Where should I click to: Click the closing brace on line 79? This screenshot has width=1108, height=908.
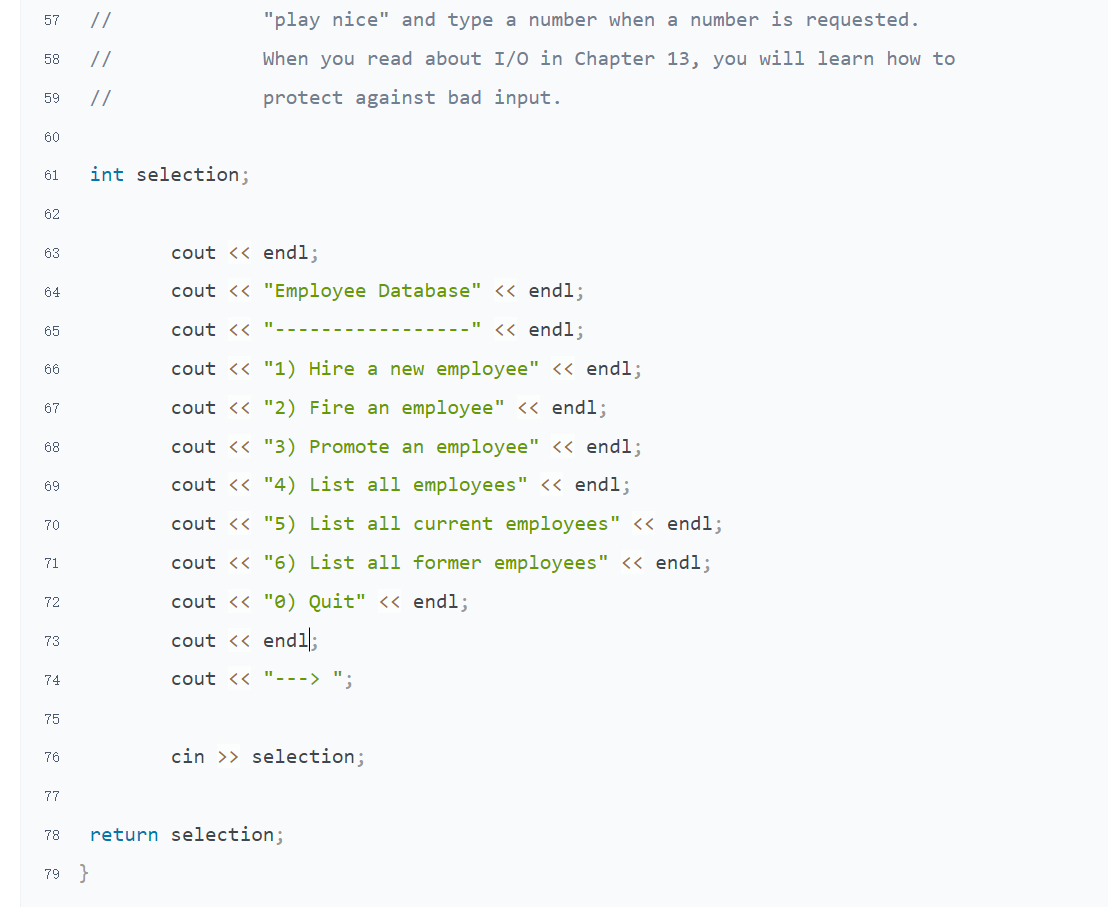point(84,873)
